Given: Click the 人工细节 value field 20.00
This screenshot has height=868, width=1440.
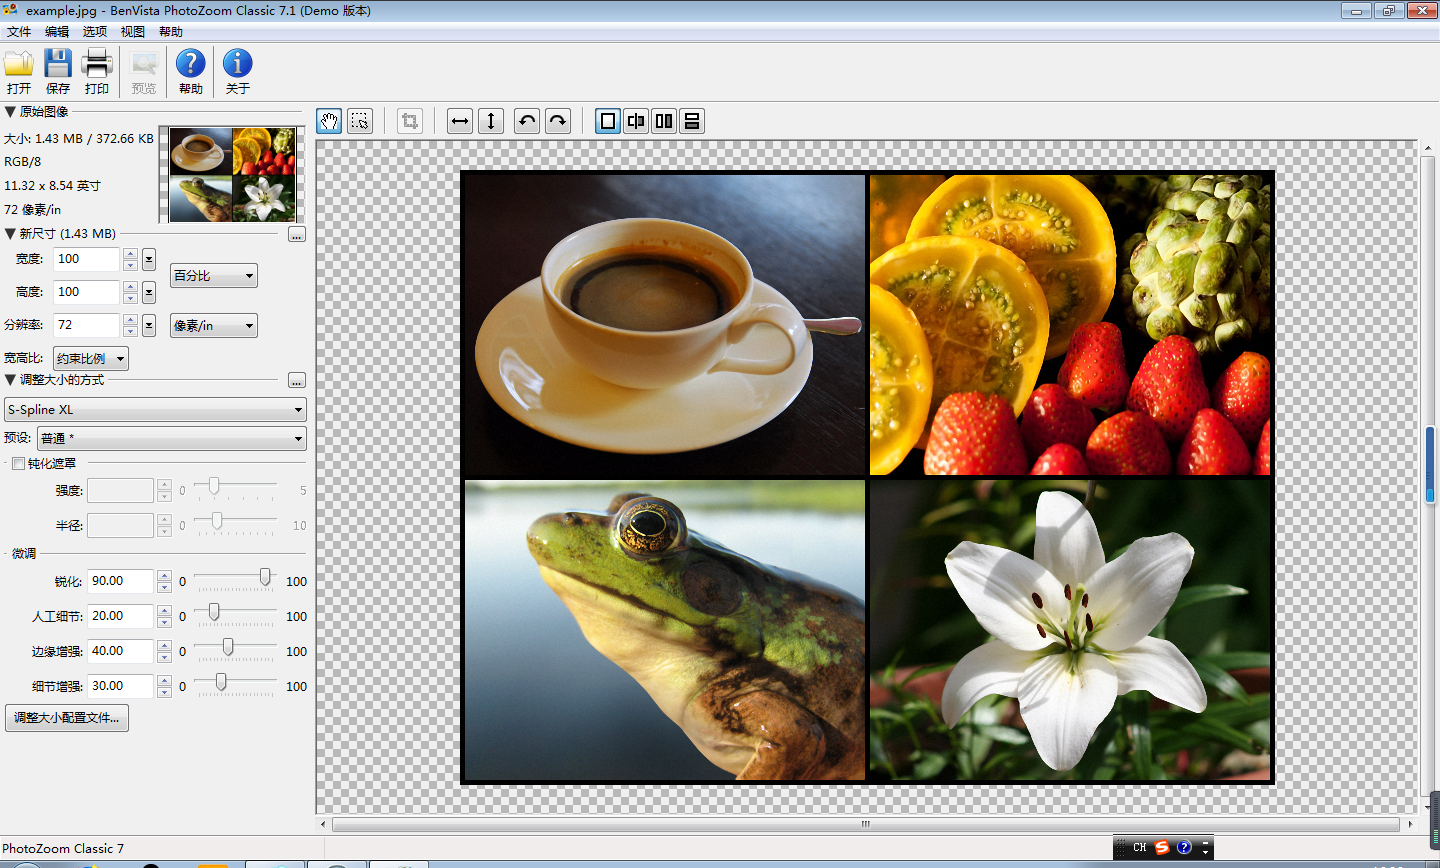Looking at the screenshot, I should pyautogui.click(x=121, y=616).
